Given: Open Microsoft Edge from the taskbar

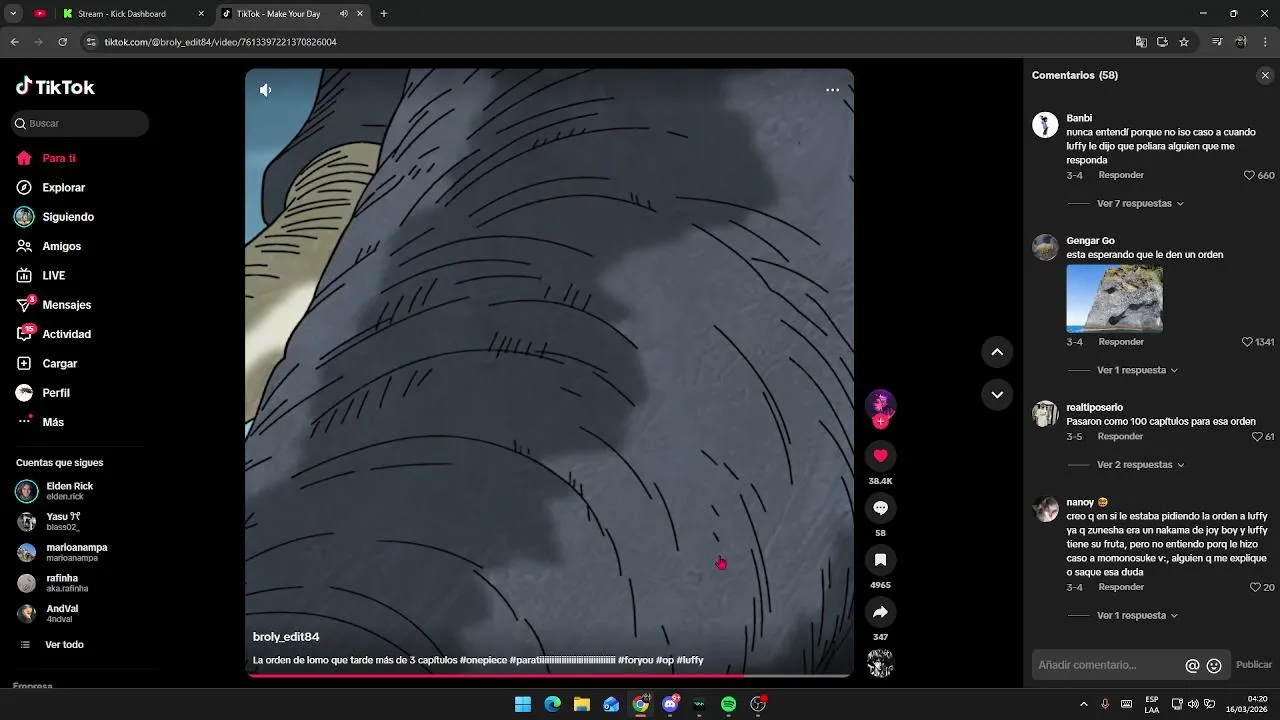Looking at the screenshot, I should pyautogui.click(x=552, y=704).
